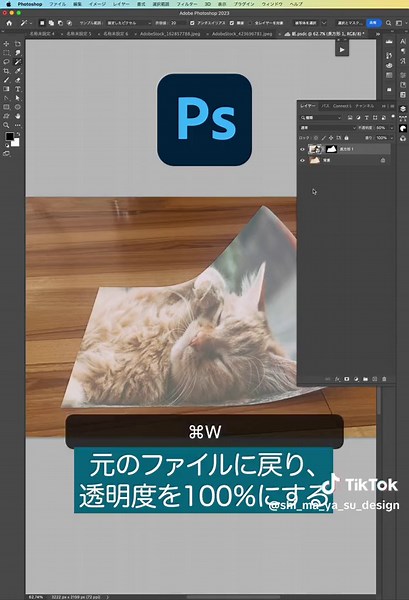Toggle sample all layers checkbox
Image resolution: width=409 pixels, height=600 pixels.
250,23
